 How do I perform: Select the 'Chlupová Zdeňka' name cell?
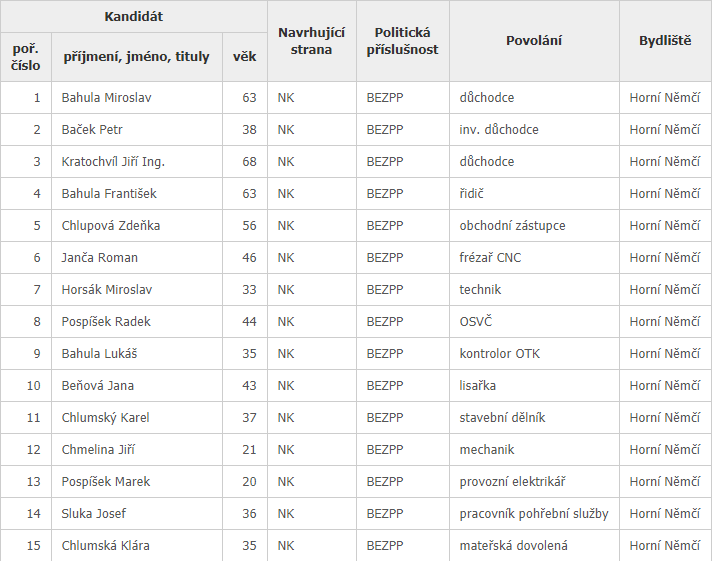110,226
